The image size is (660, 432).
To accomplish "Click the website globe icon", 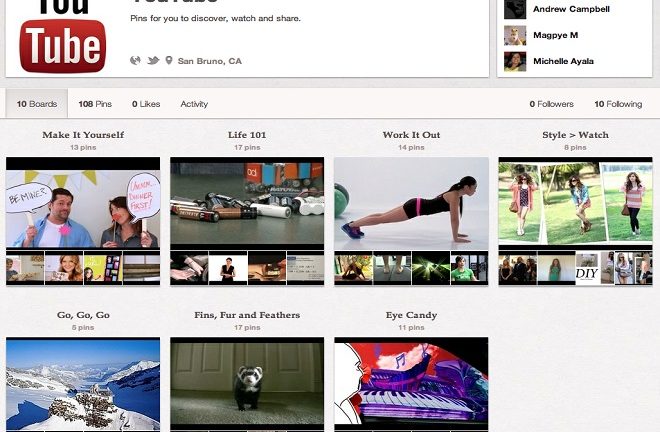I will pyautogui.click(x=135, y=61).
